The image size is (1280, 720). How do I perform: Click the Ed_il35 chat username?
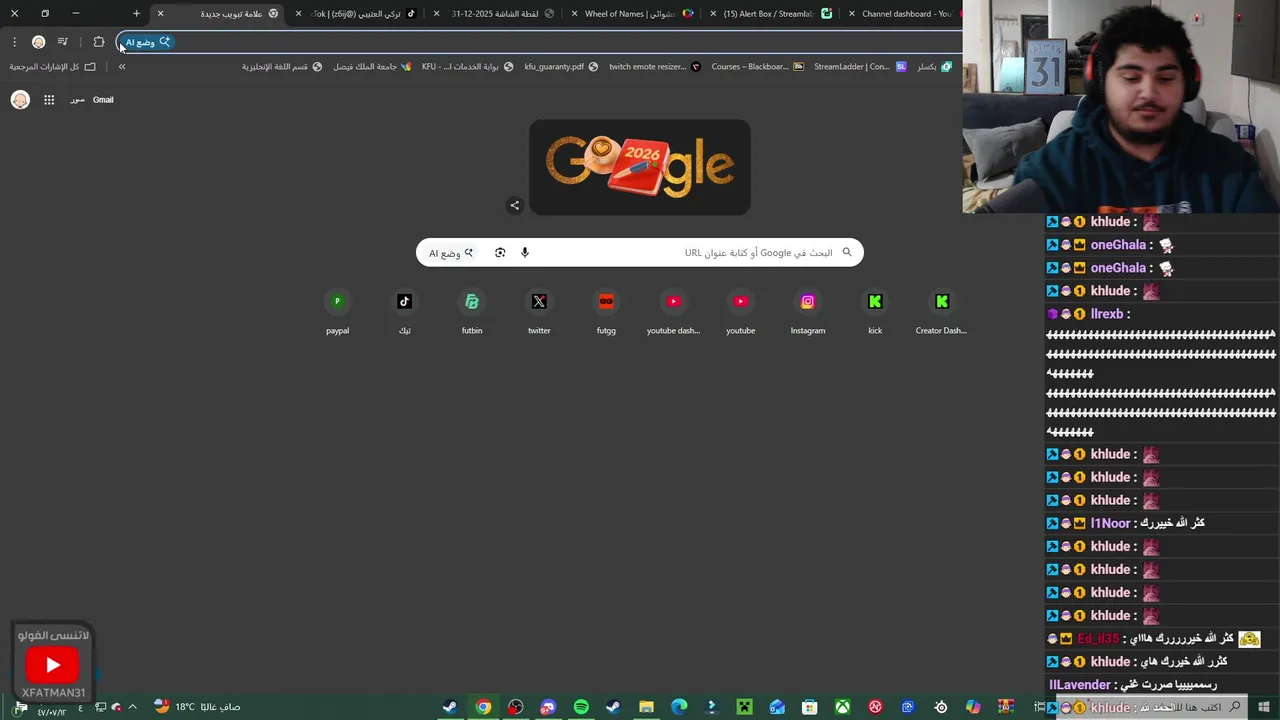click(x=1098, y=639)
